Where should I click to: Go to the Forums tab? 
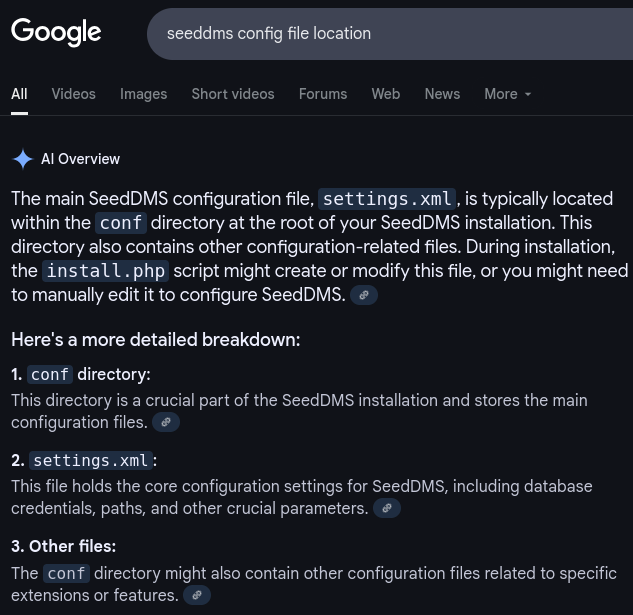[322, 94]
